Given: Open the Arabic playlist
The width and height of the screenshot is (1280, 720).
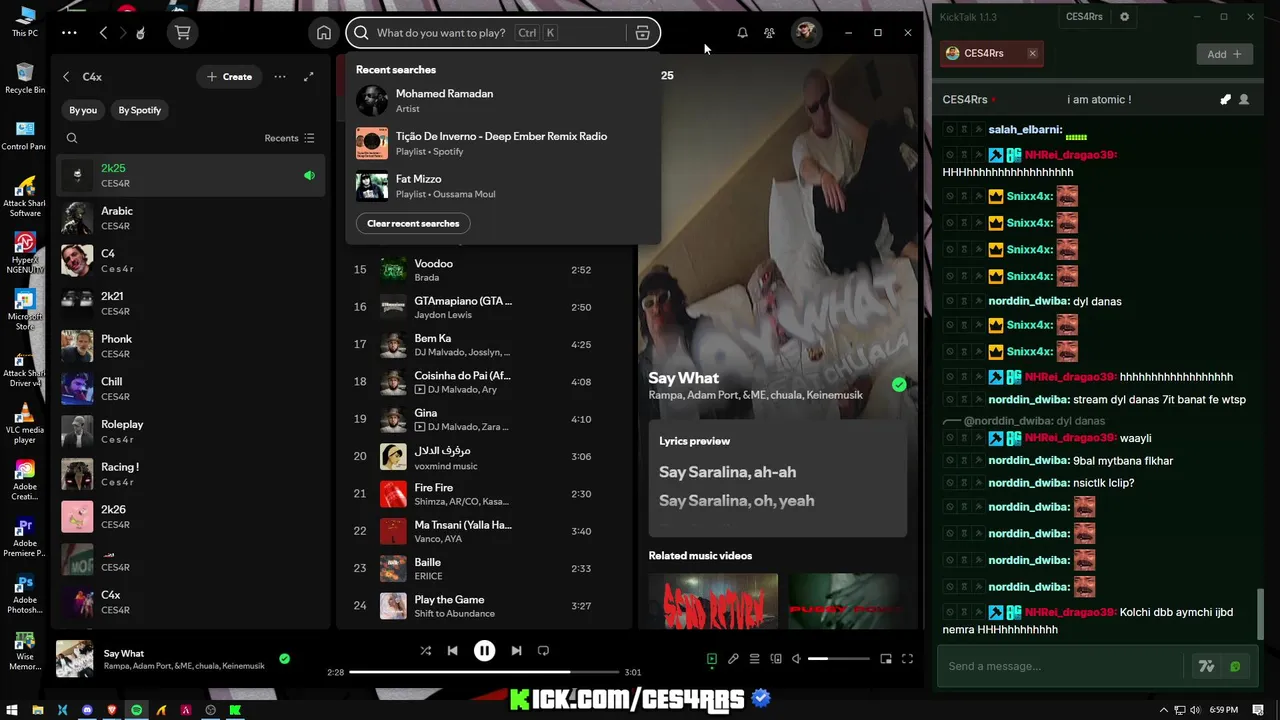Looking at the screenshot, I should 190,218.
